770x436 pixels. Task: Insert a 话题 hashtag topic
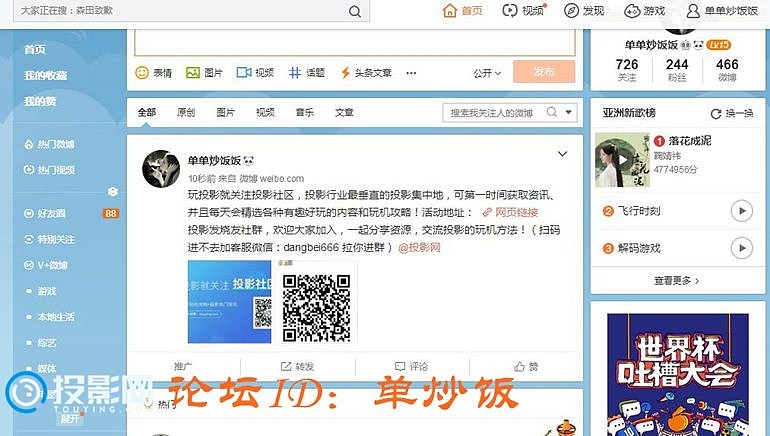tap(294, 73)
